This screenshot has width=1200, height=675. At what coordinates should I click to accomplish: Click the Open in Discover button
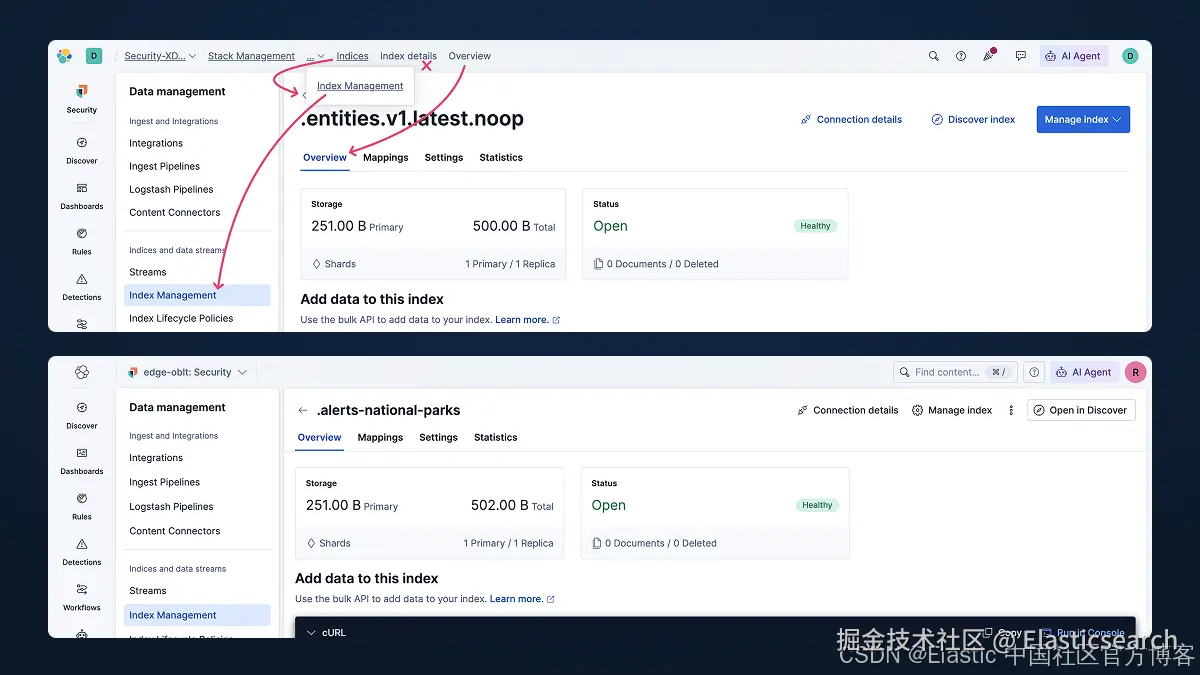tap(1081, 410)
